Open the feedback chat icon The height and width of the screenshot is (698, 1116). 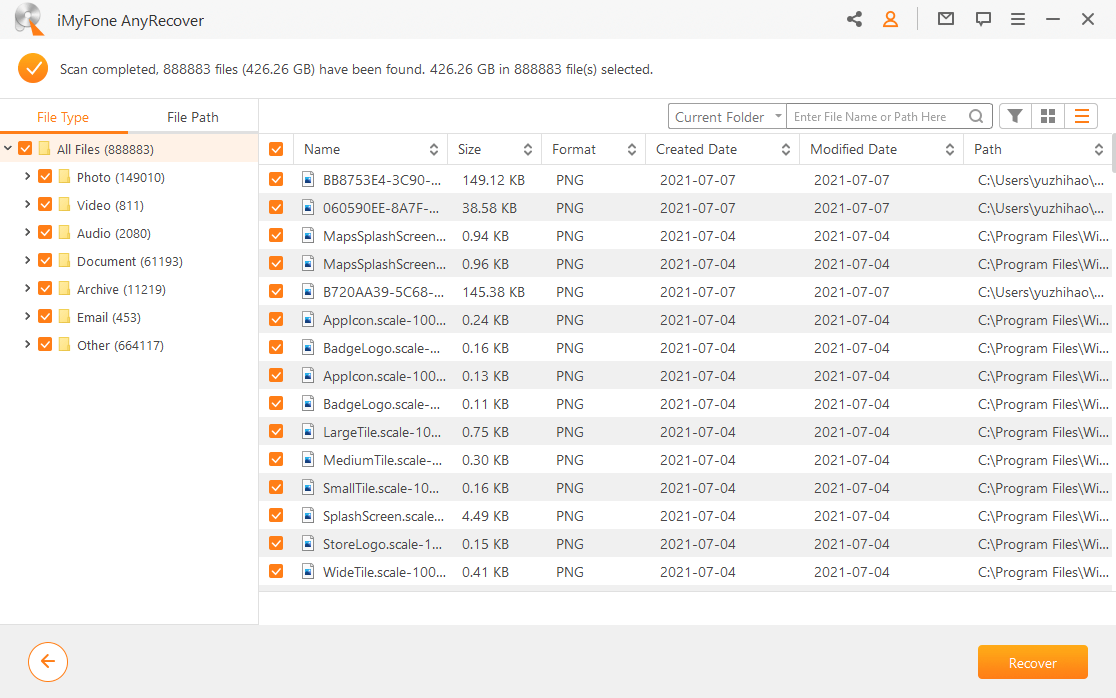[983, 19]
